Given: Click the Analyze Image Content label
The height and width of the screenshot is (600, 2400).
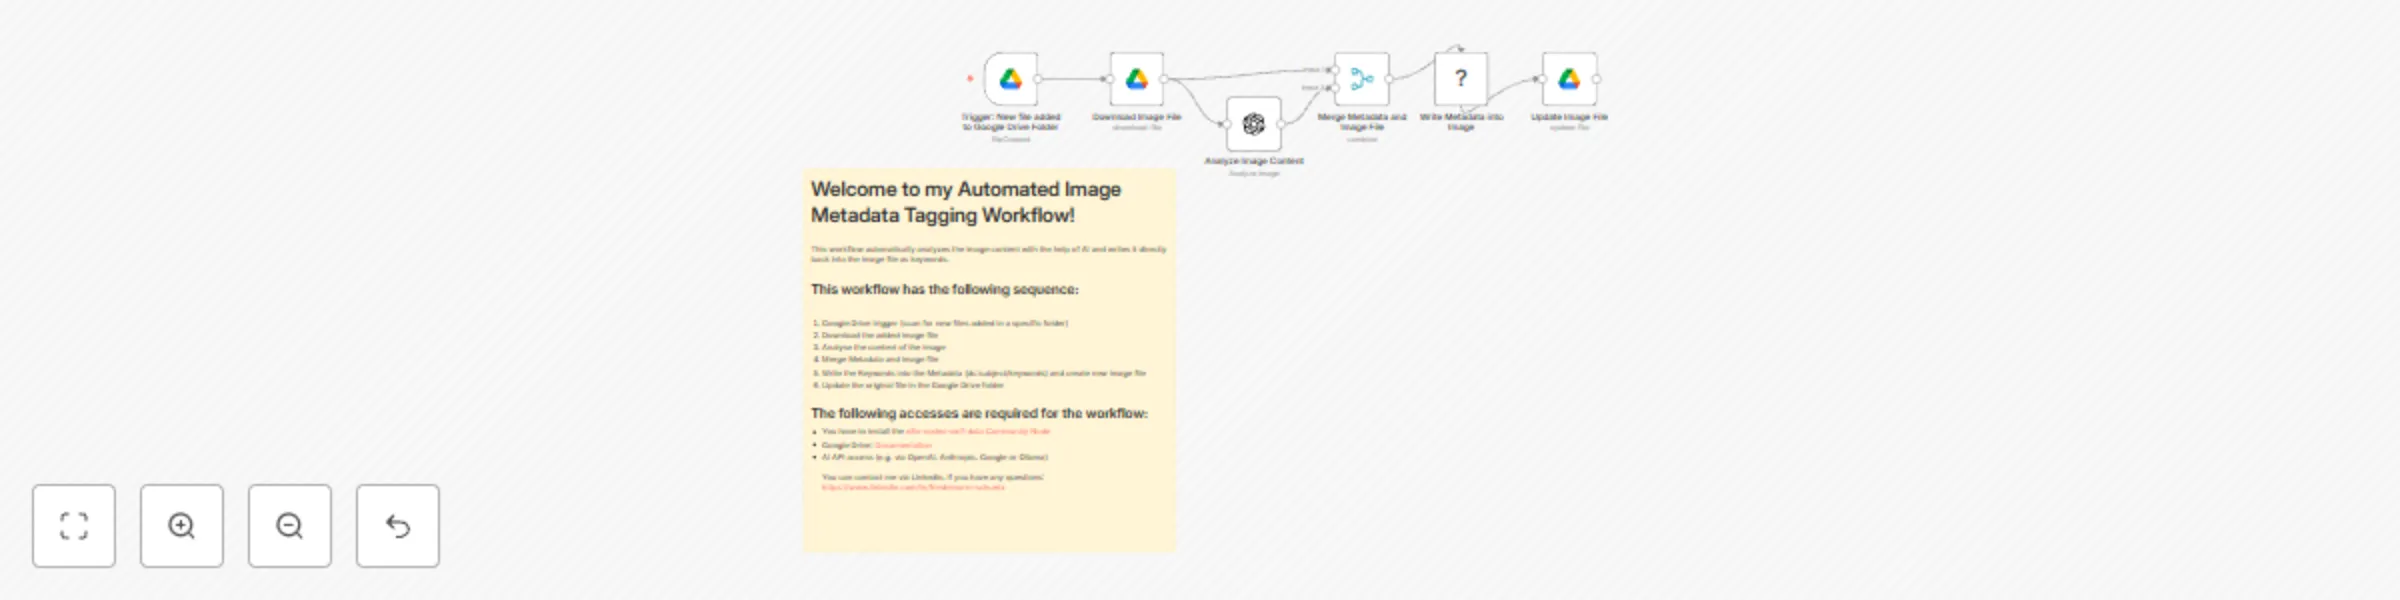Looking at the screenshot, I should tap(1254, 161).
